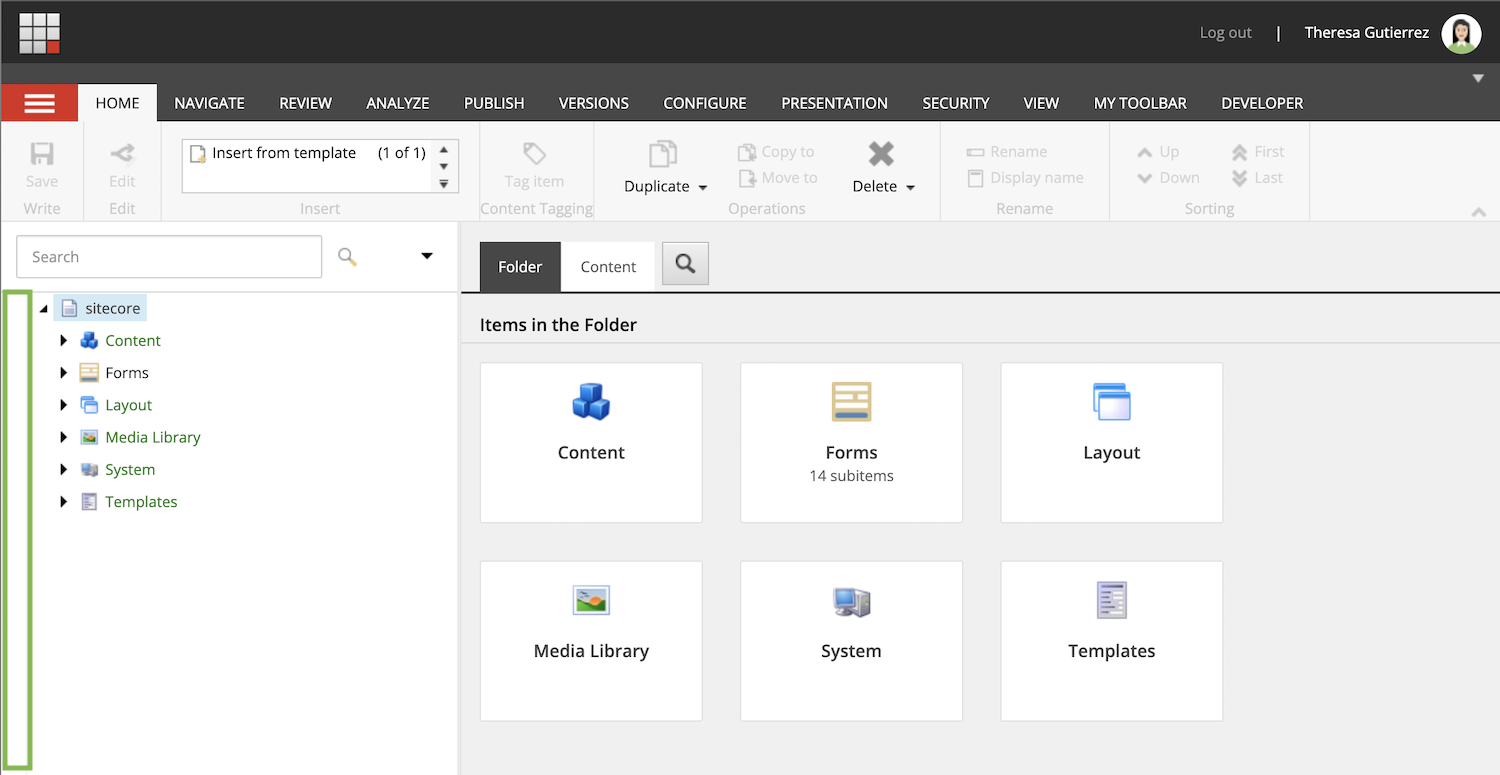Click the Up sorting button
Image resolution: width=1500 pixels, height=775 pixels.
click(x=1159, y=152)
